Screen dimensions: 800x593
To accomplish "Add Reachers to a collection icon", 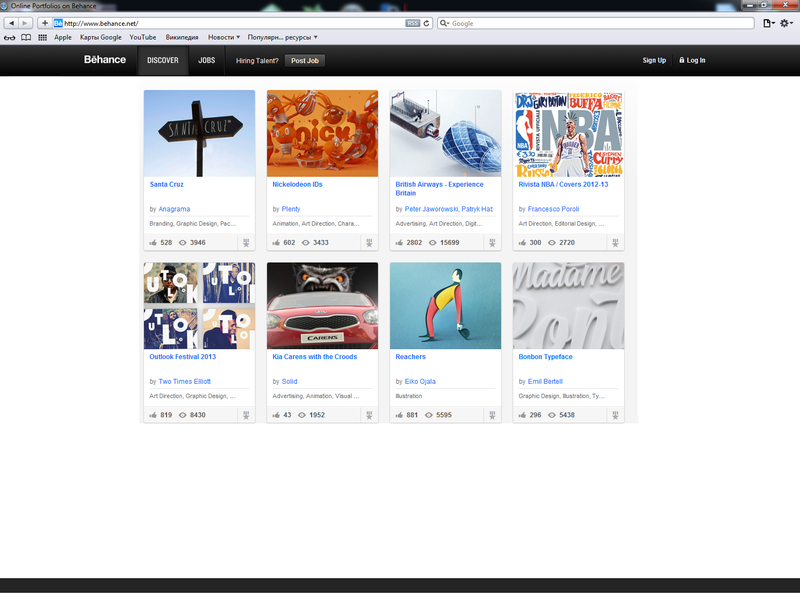I will point(492,415).
